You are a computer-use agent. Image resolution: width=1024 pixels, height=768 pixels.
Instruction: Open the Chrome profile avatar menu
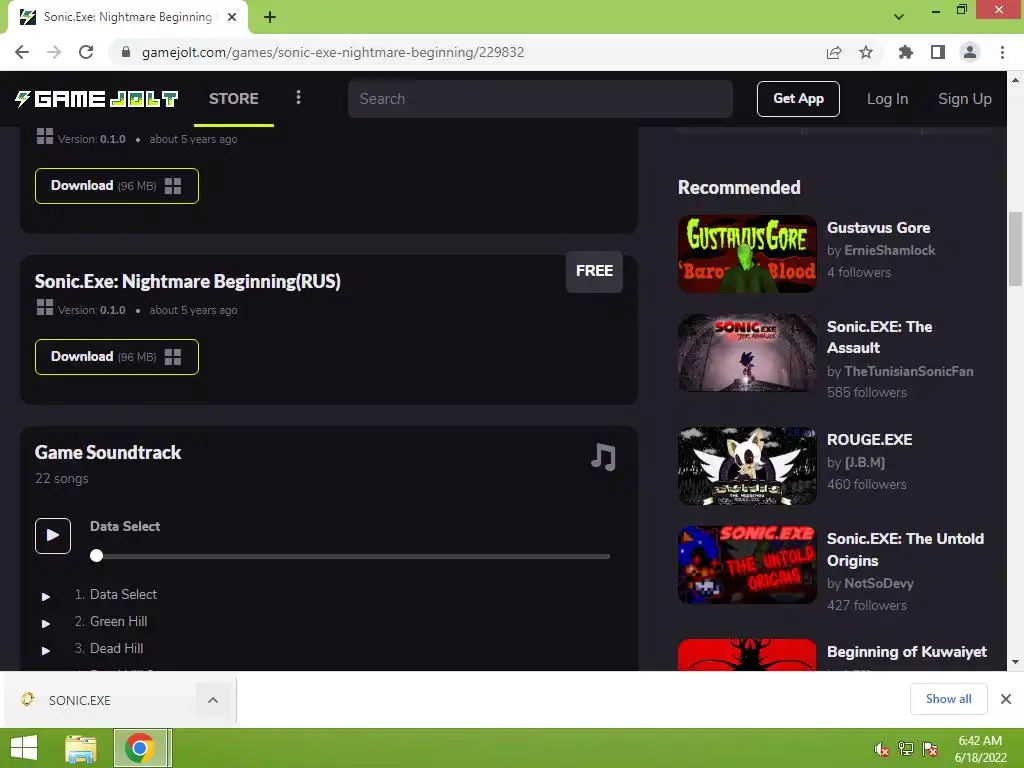pos(970,52)
